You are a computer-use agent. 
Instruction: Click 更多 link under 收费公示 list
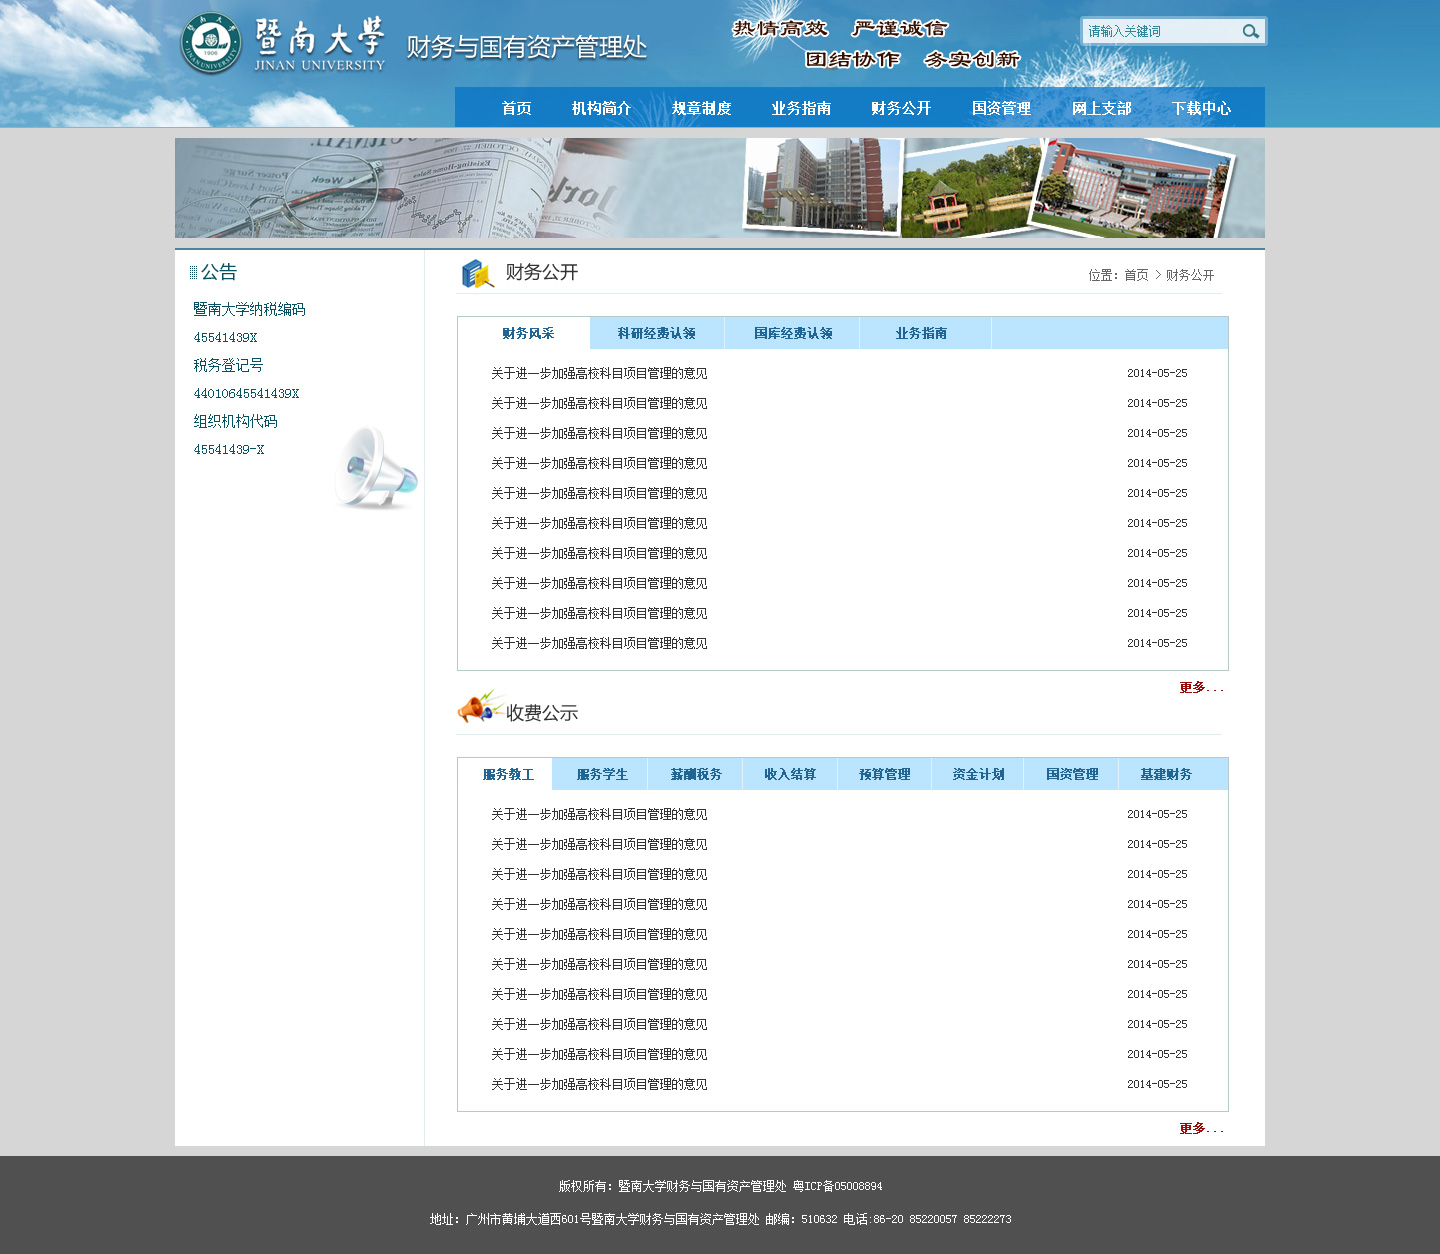click(1200, 1129)
